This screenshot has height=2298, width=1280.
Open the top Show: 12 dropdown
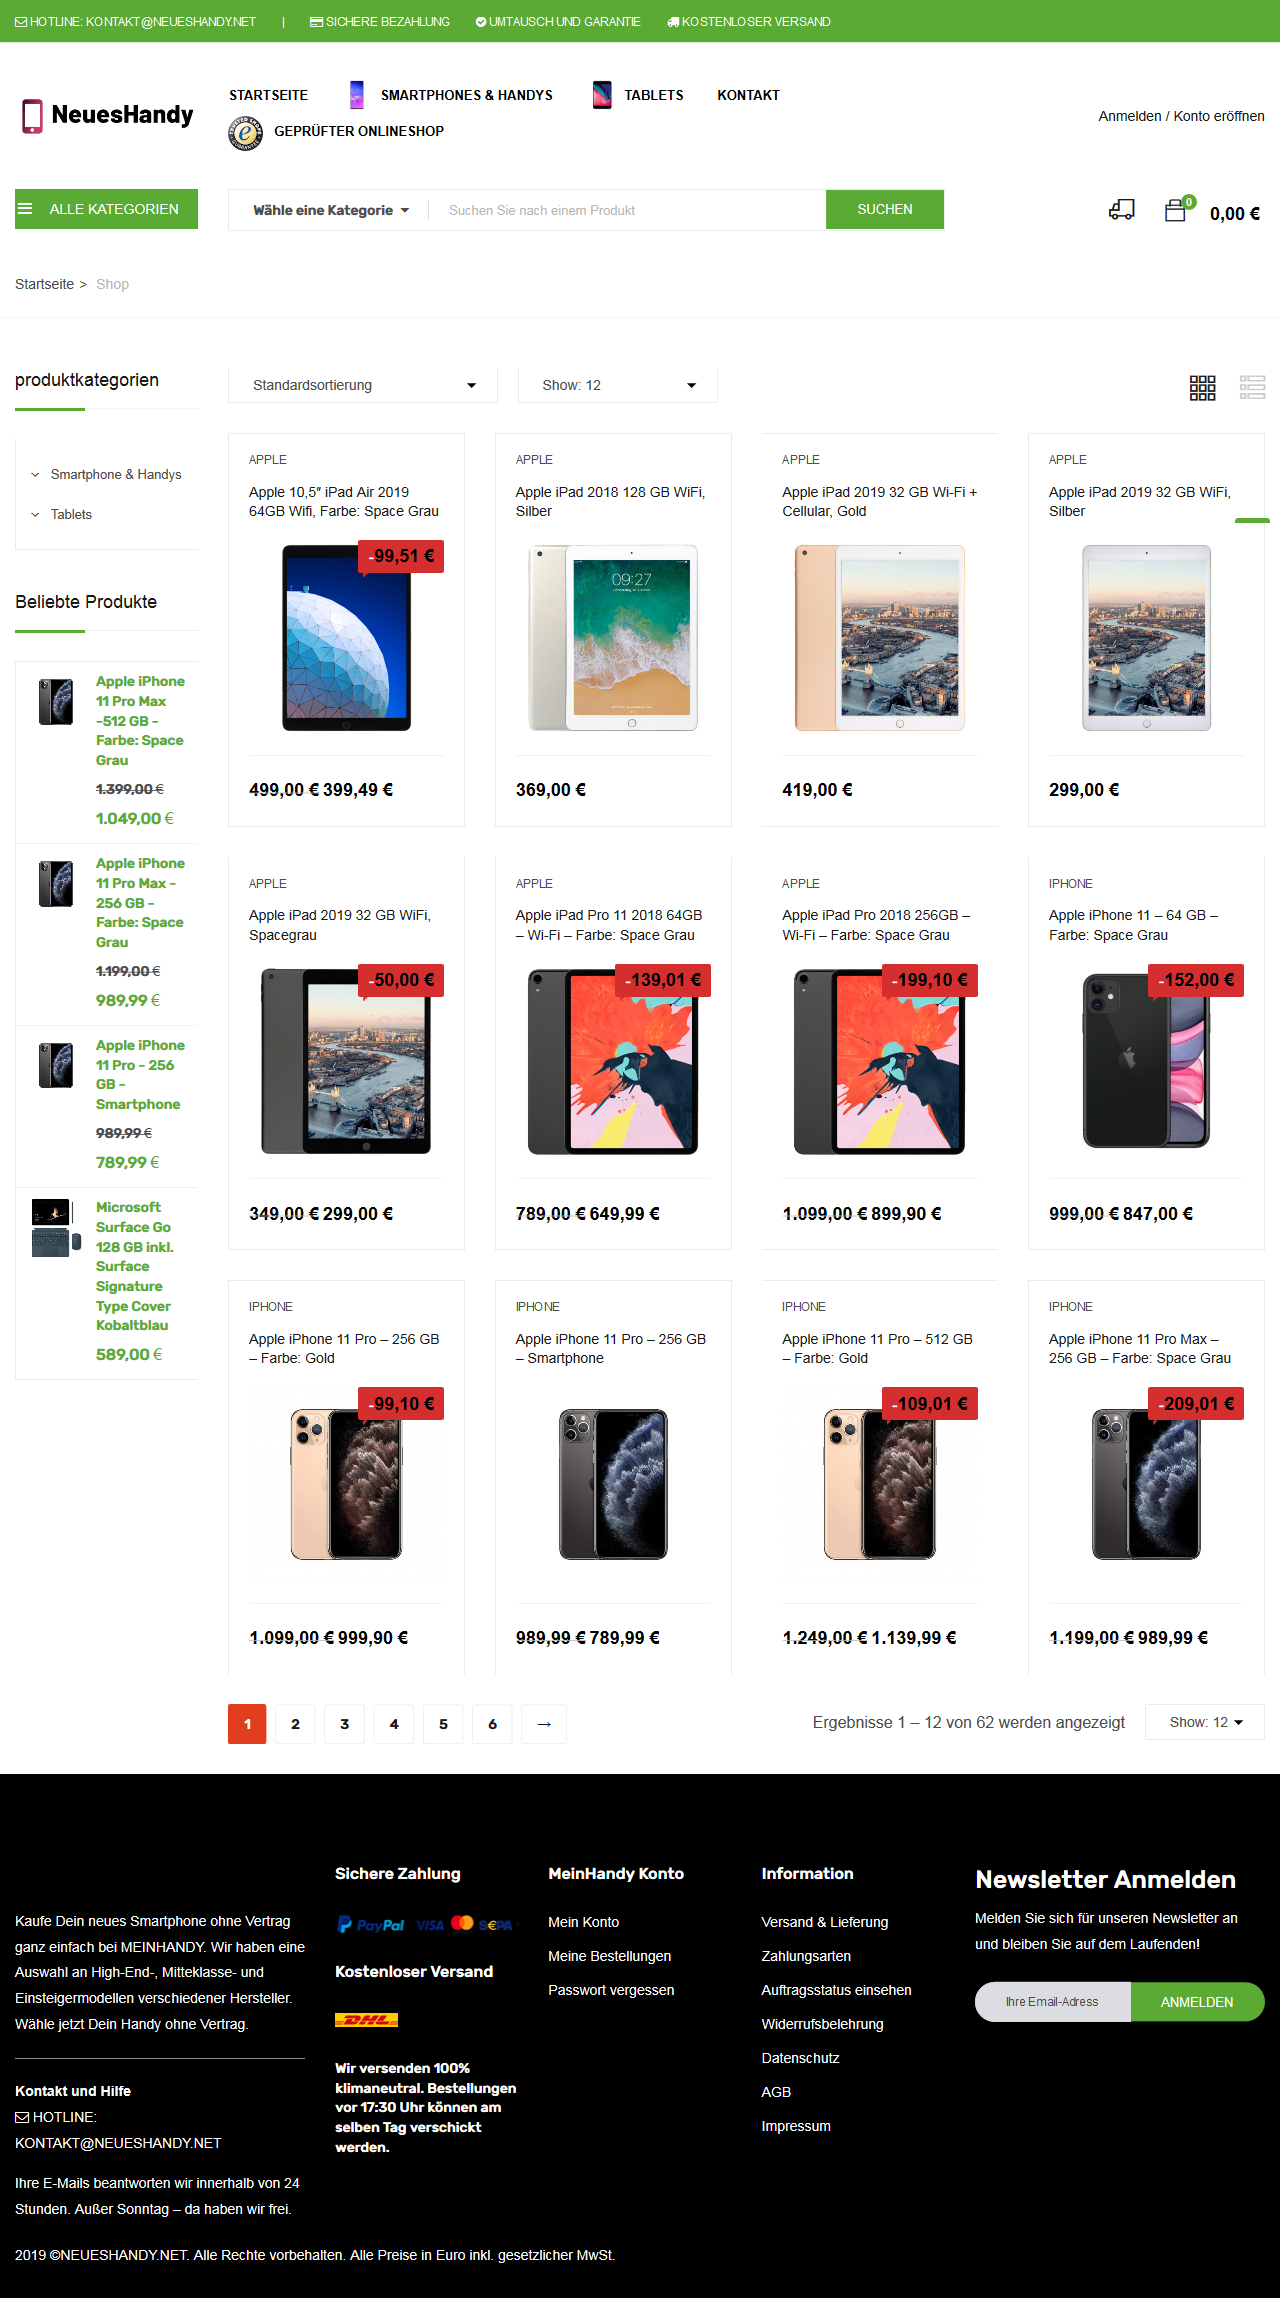618,385
